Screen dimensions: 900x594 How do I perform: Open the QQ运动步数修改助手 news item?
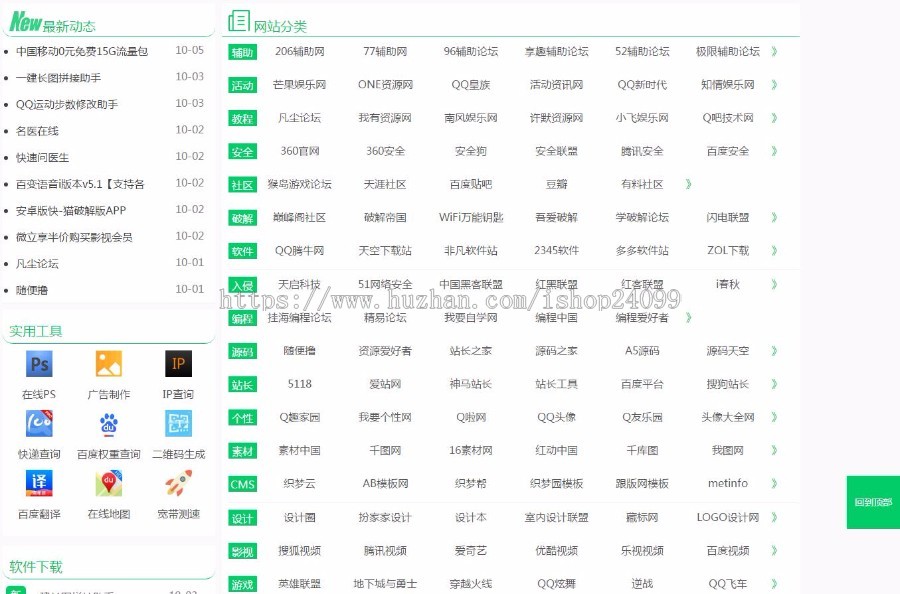click(67, 104)
